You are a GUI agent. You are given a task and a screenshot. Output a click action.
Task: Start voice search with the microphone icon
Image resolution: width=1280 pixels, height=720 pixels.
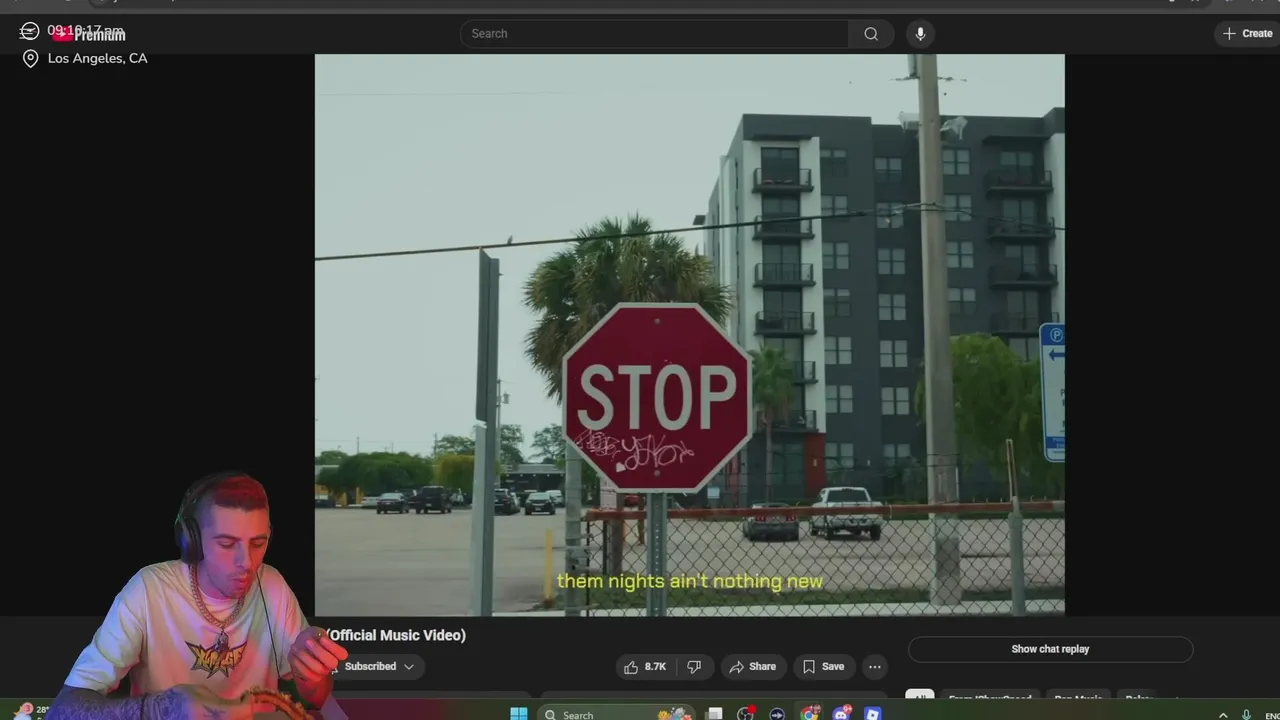point(920,34)
